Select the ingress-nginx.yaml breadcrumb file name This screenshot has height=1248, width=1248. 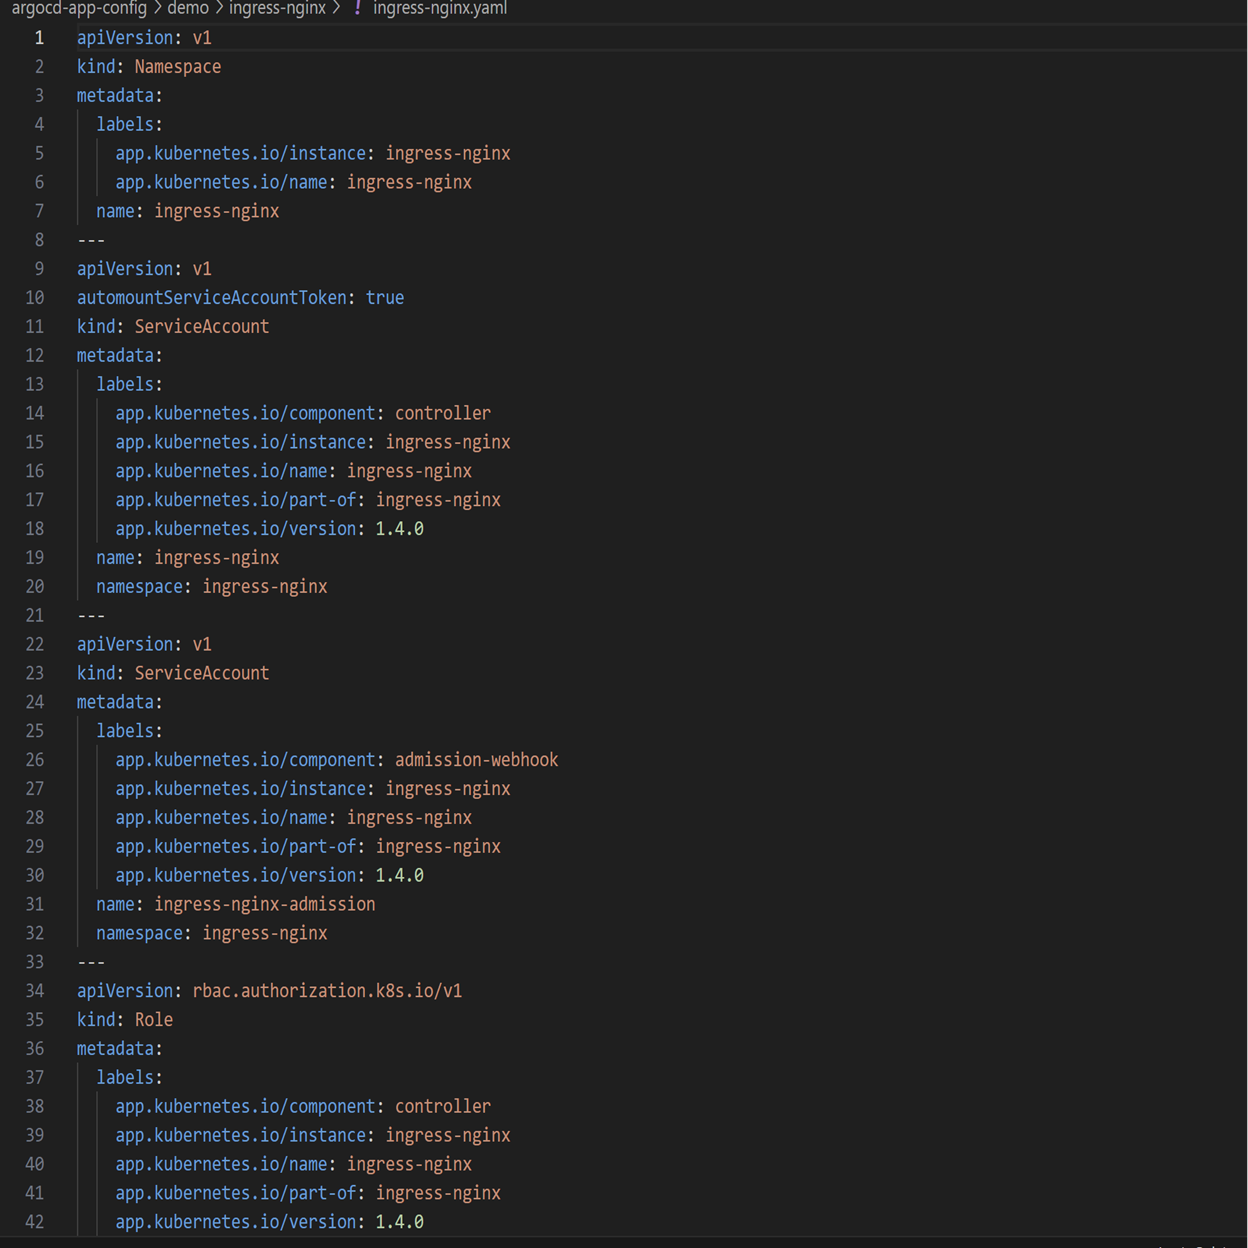click(x=440, y=8)
